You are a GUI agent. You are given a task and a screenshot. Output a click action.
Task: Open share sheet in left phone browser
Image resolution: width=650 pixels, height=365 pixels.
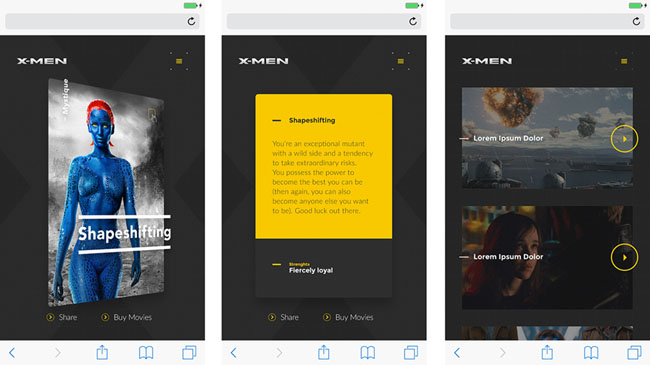pyautogui.click(x=102, y=352)
